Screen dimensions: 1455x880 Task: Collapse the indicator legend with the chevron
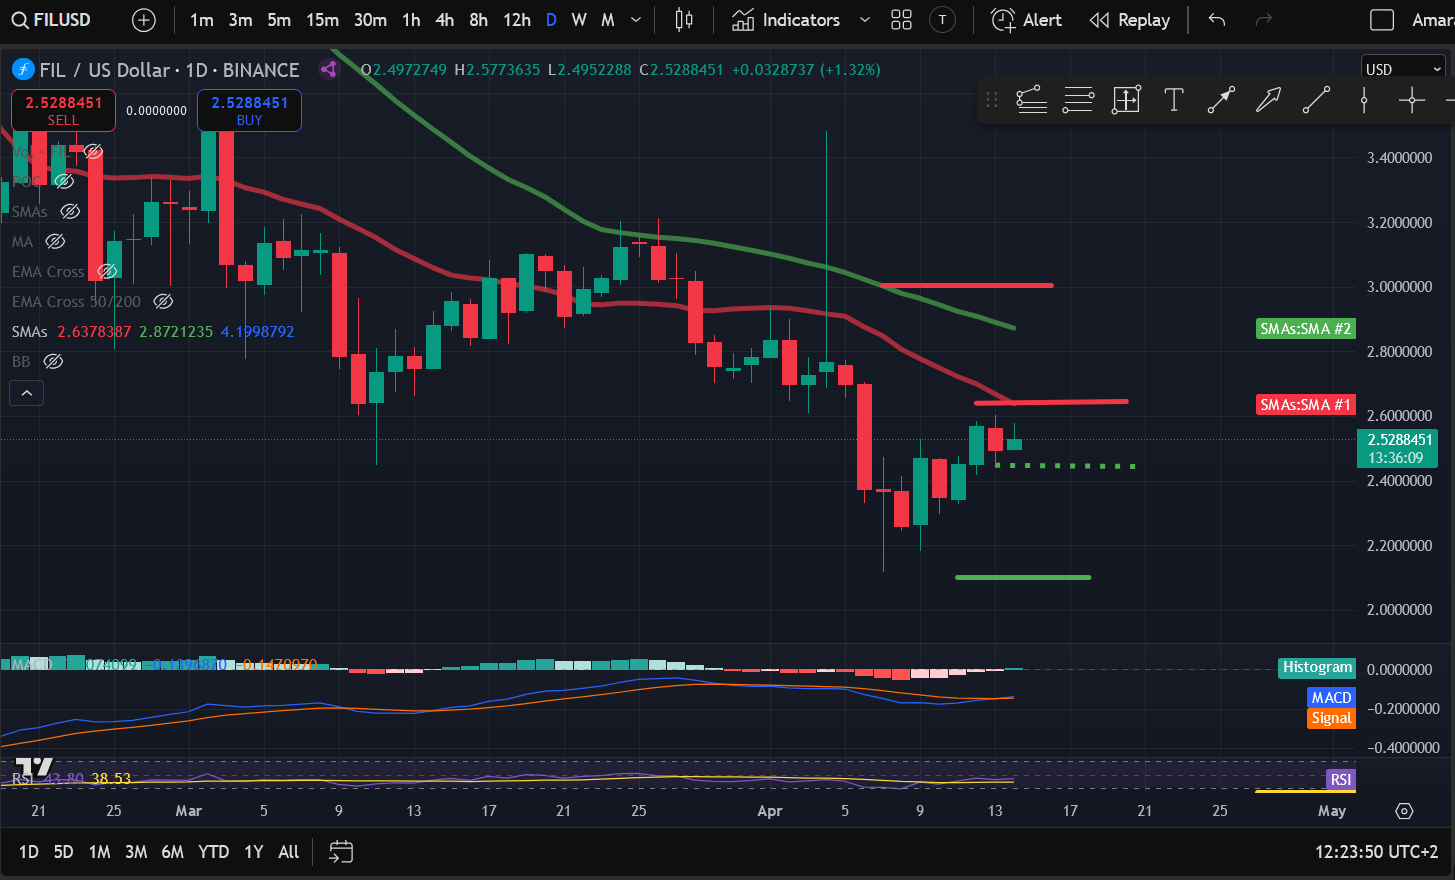pyautogui.click(x=27, y=393)
